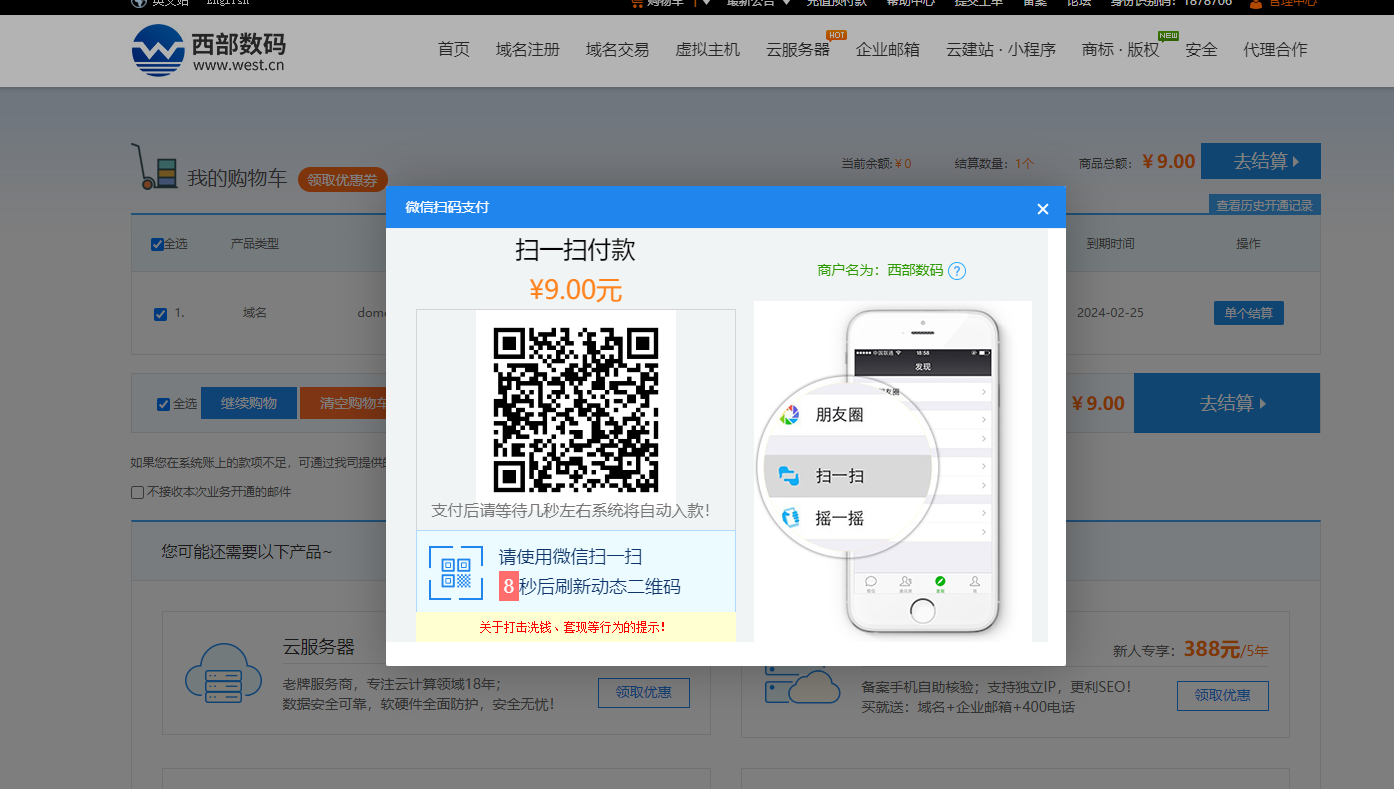Click the 结算数量 1个 text
1394x789 pixels.
pyautogui.click(x=994, y=164)
